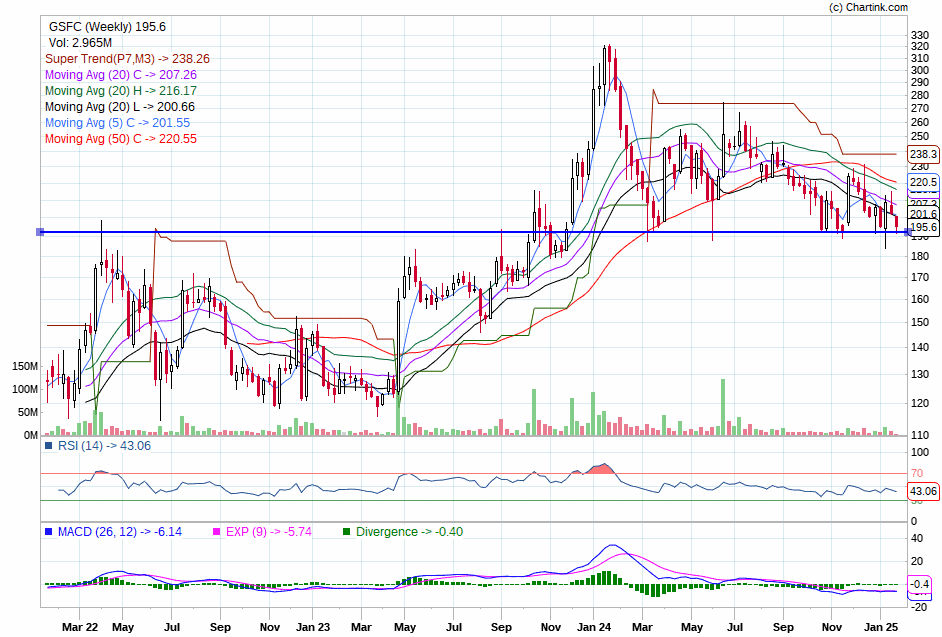Click the RSI (14) blue legend square
Screen dimensions: 942x637
49,446
